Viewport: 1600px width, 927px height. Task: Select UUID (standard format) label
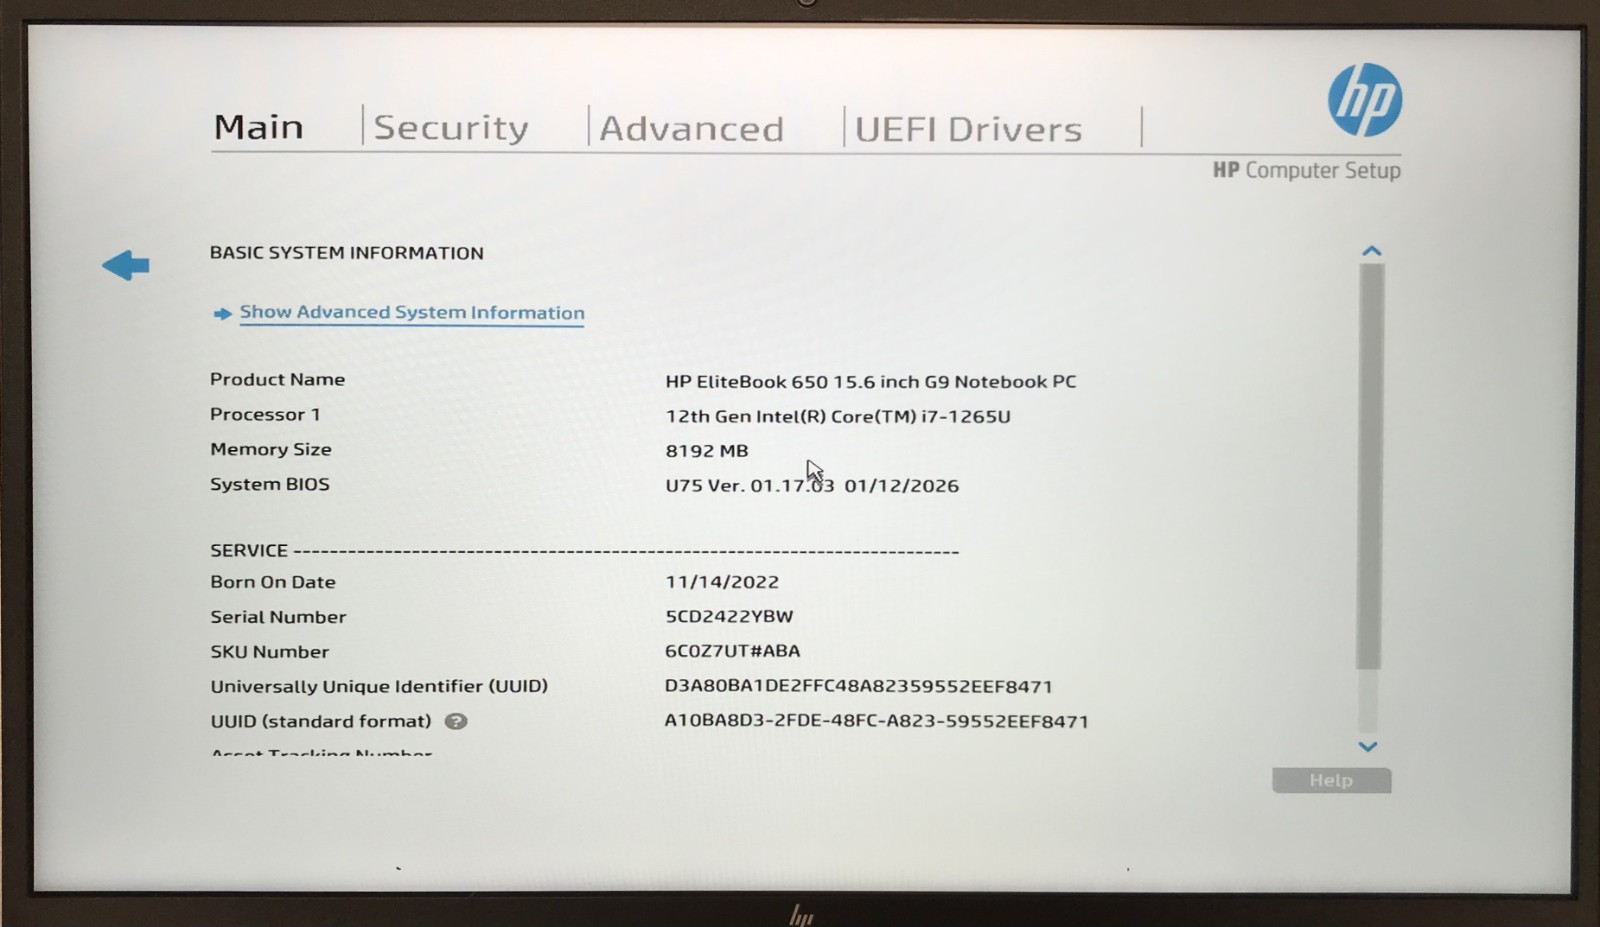pos(321,721)
